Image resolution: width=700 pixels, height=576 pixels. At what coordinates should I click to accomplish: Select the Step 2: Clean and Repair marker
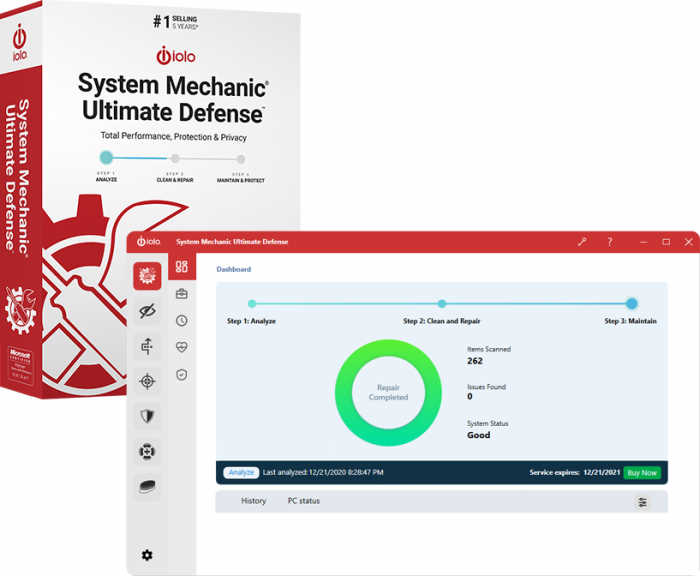click(442, 304)
